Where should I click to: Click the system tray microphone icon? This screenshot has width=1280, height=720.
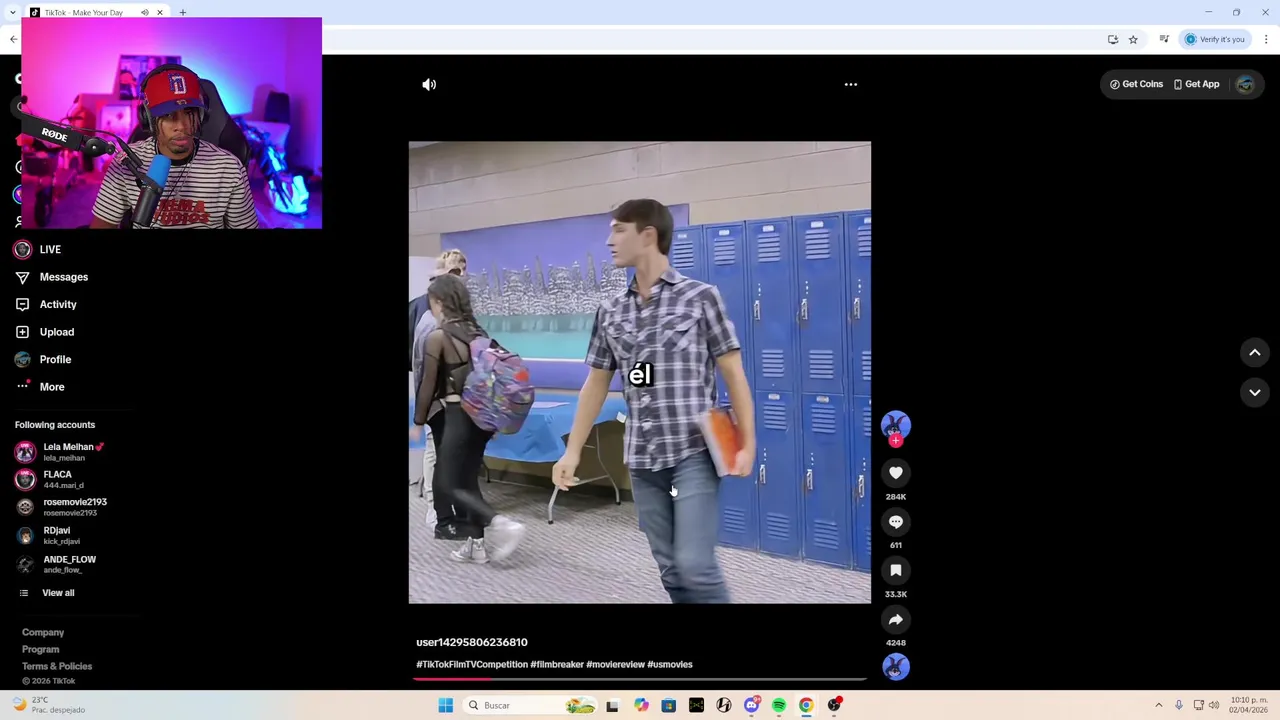[x=1179, y=705]
